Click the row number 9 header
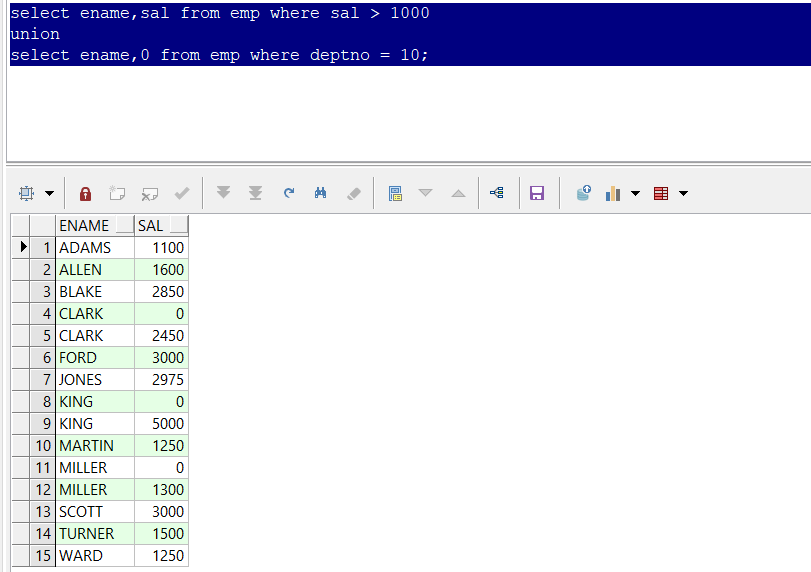The image size is (811, 572). pos(42,424)
